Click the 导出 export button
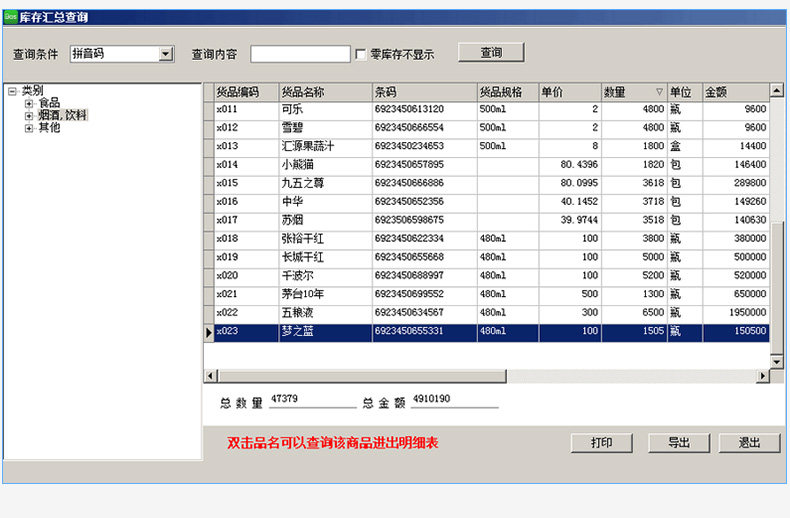Viewport: 790px width, 518px height. coord(679,443)
